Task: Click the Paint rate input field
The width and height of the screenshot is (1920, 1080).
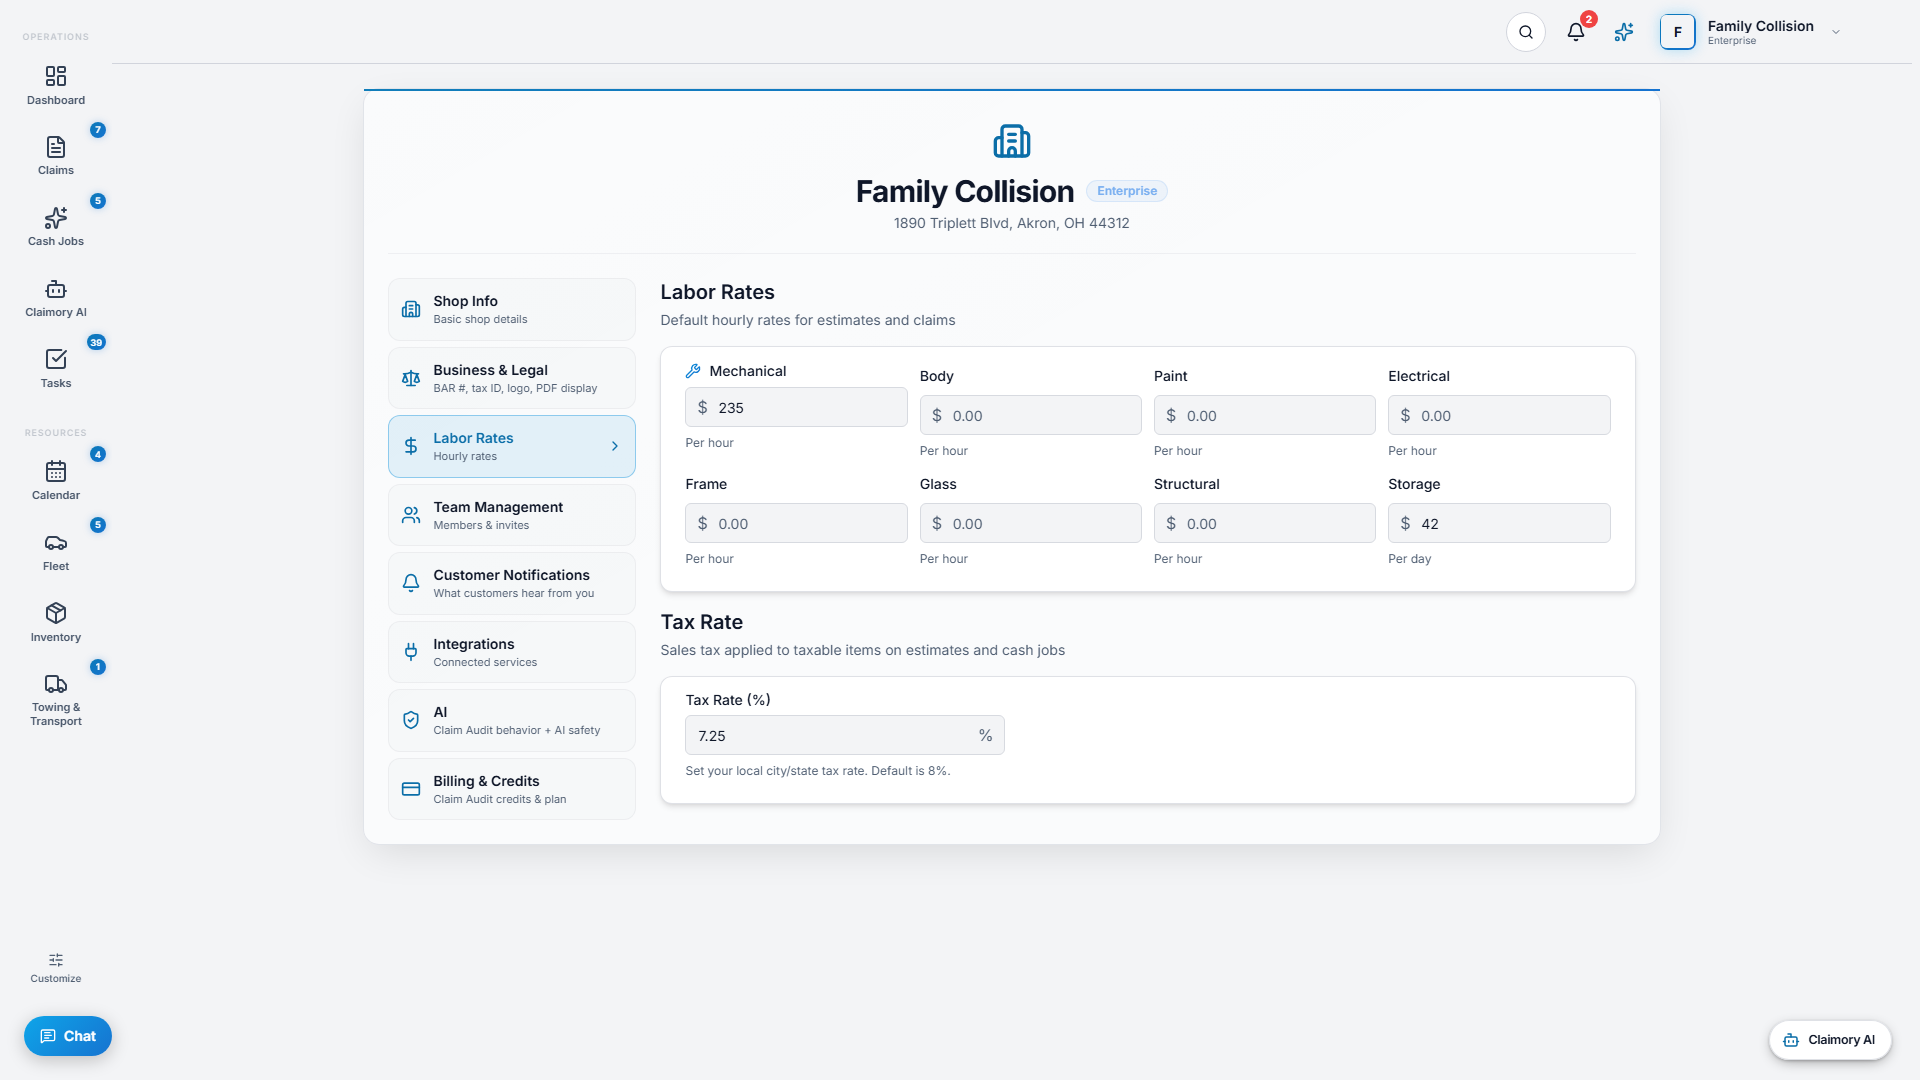Action: click(x=1264, y=415)
